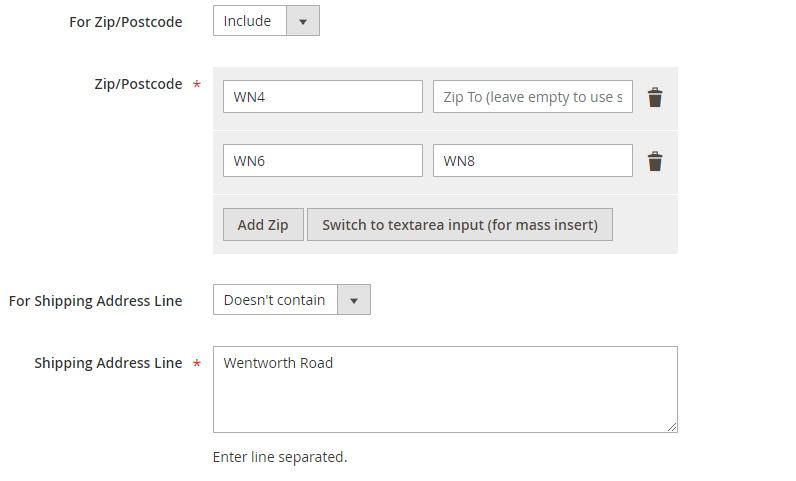The image size is (796, 481).
Task: Focus the WN4 zip from field
Action: (323, 97)
